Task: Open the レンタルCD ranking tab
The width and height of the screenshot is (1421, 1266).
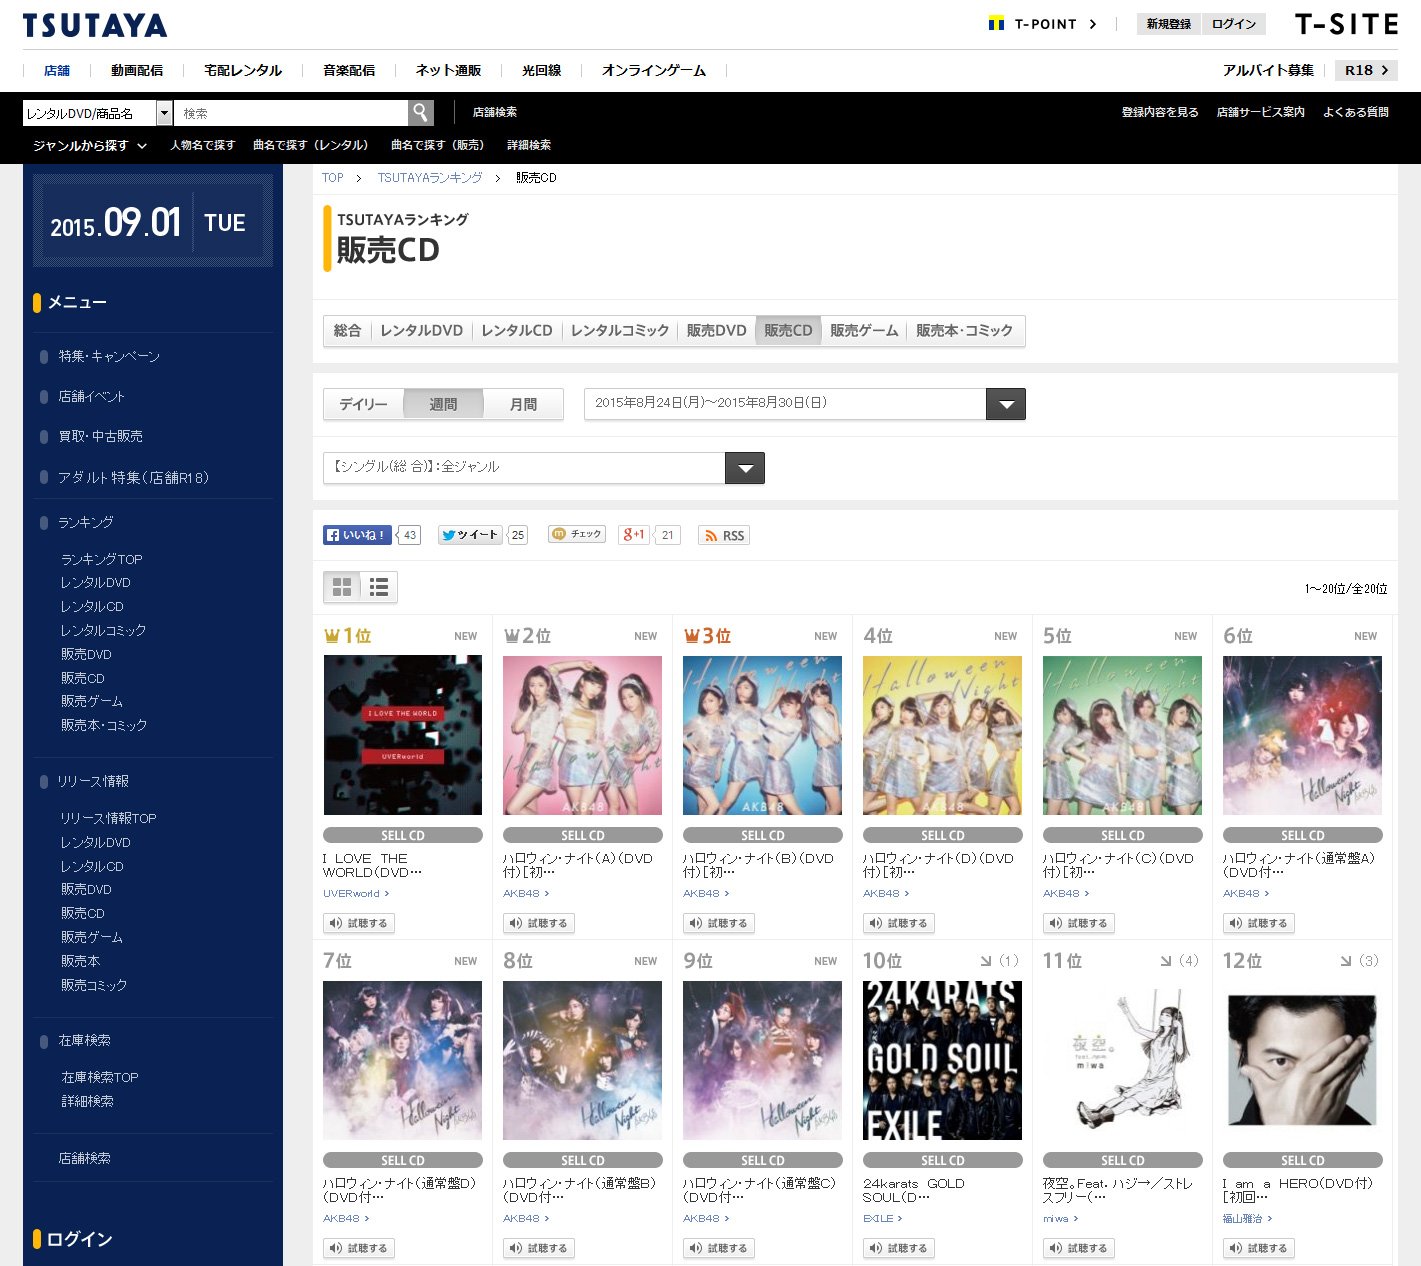Action: [516, 331]
